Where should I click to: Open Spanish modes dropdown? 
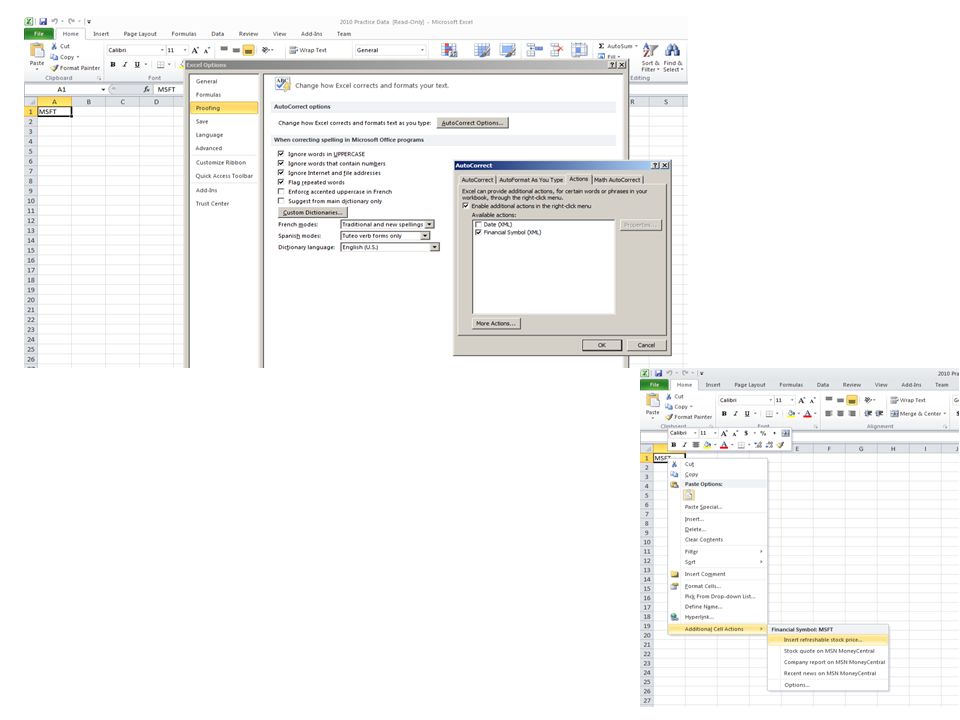coord(425,236)
